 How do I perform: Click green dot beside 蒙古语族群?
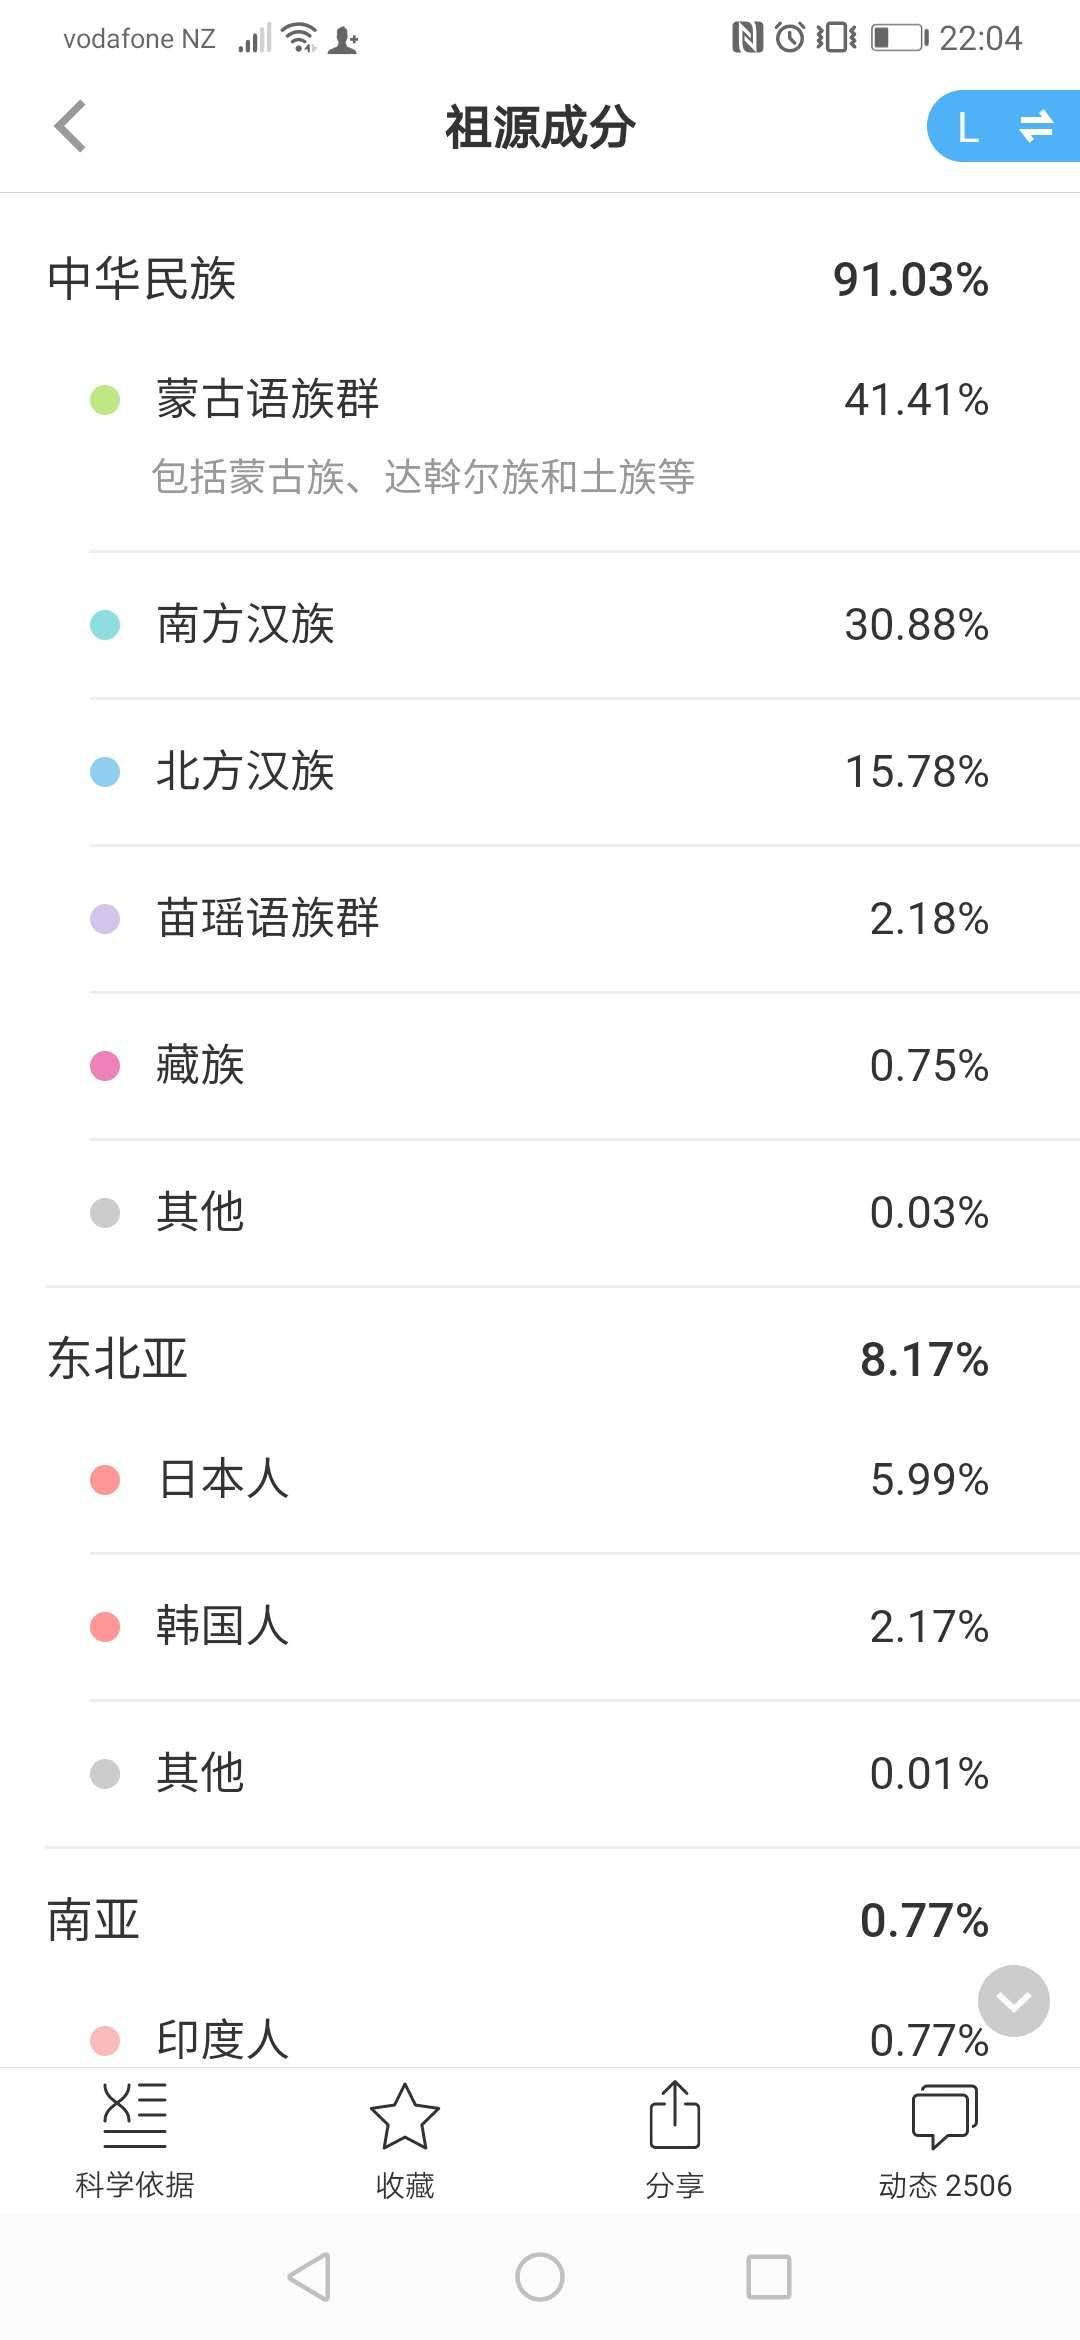[x=105, y=400]
